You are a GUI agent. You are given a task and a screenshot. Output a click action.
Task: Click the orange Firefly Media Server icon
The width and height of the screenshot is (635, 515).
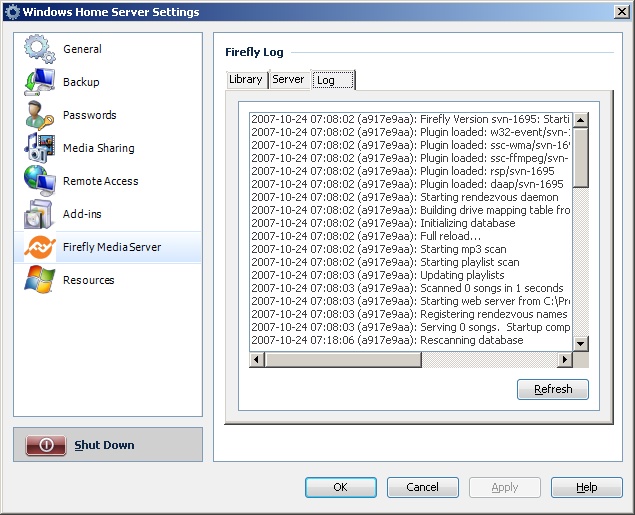pyautogui.click(x=39, y=247)
